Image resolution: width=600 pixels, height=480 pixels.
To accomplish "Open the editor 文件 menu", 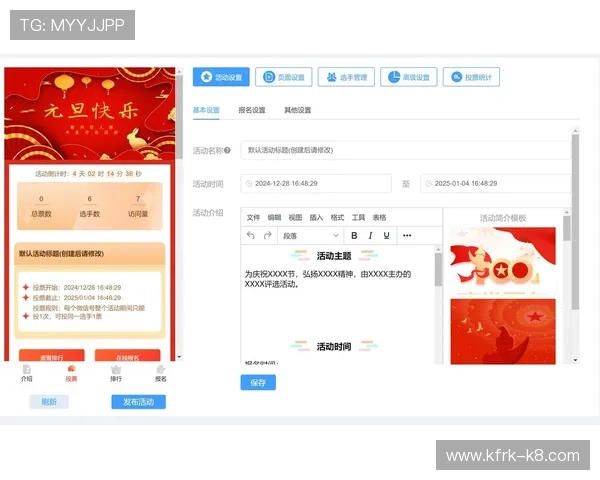I will (x=253, y=217).
